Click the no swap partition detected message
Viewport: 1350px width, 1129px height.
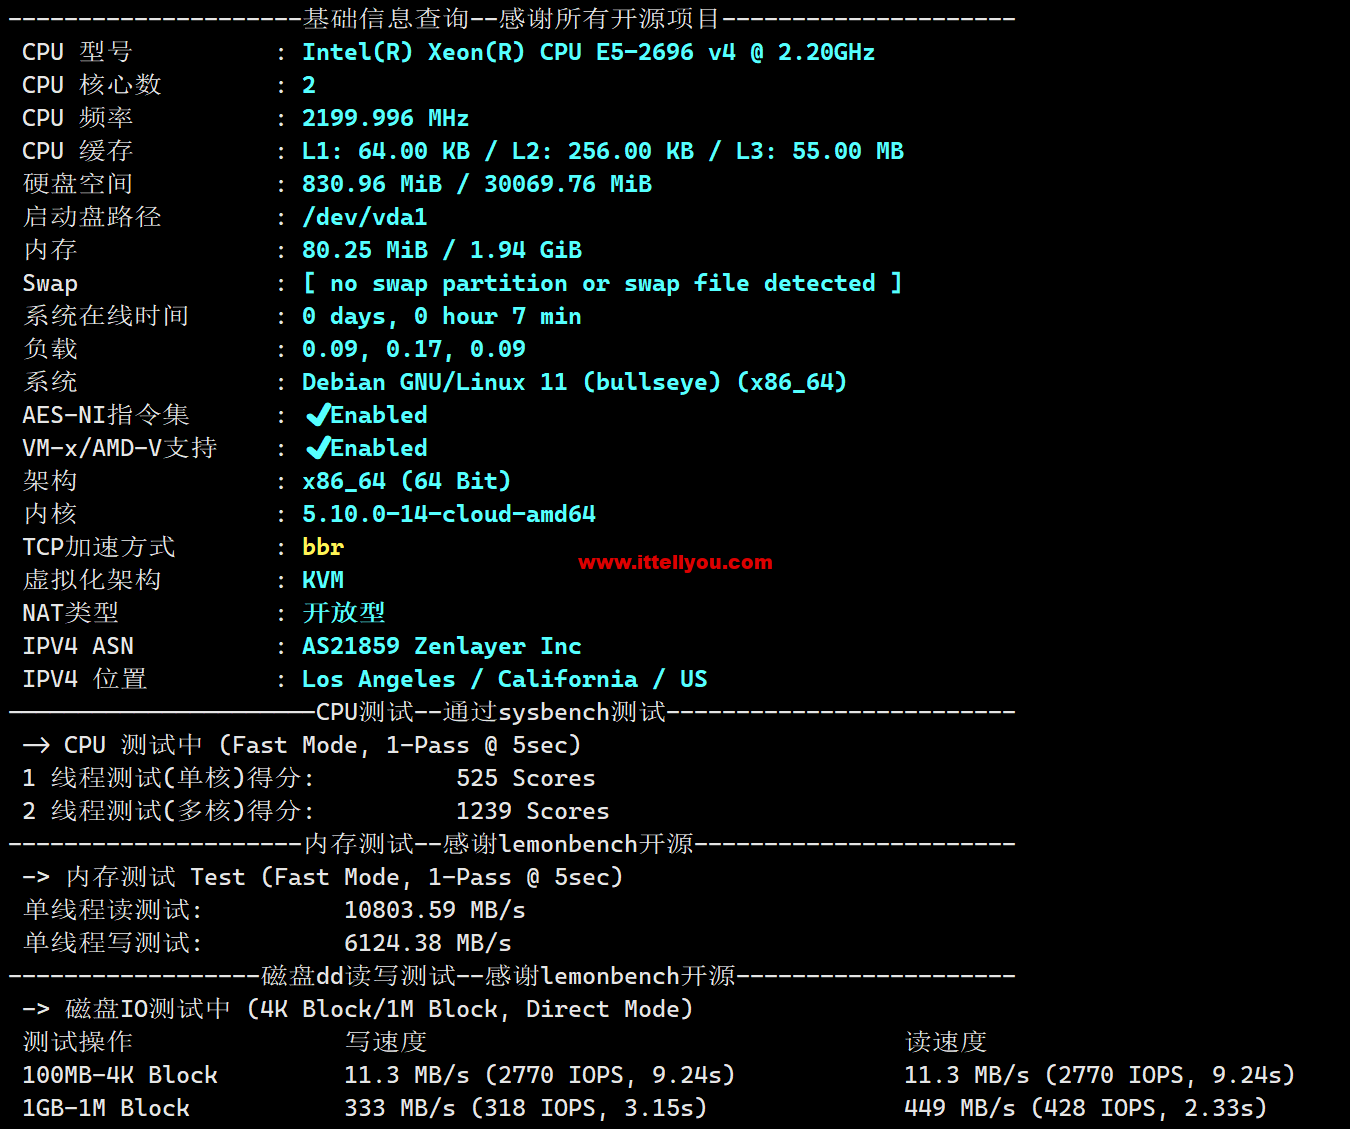click(603, 283)
